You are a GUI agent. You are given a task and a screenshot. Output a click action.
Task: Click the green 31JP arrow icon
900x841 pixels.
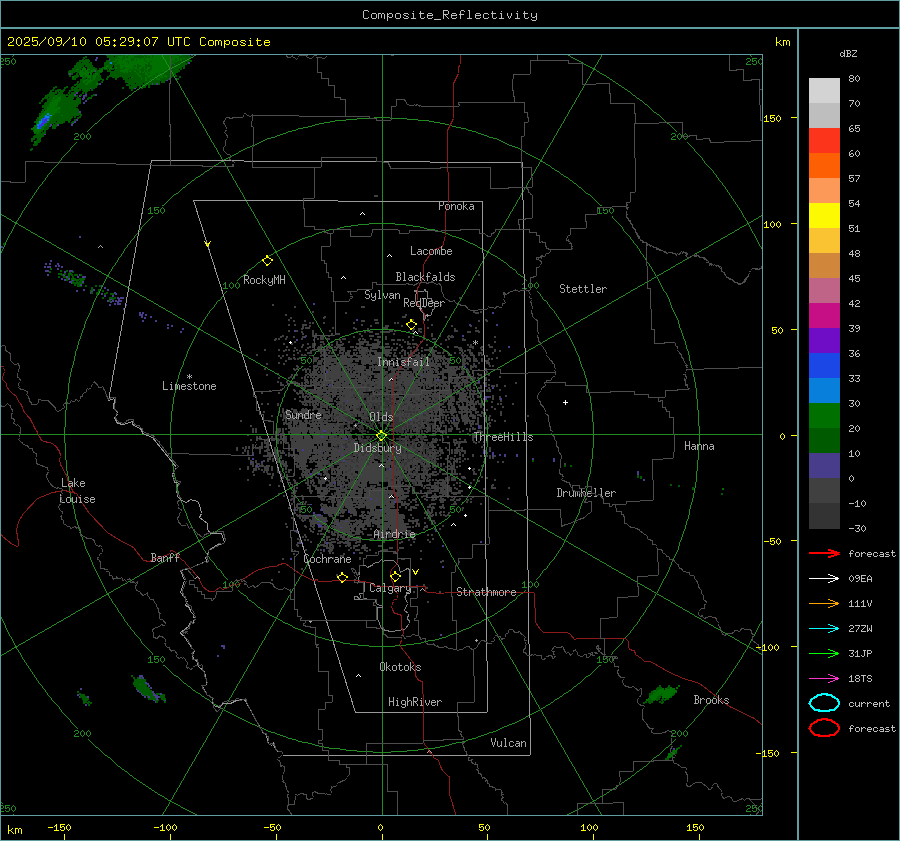click(x=824, y=653)
